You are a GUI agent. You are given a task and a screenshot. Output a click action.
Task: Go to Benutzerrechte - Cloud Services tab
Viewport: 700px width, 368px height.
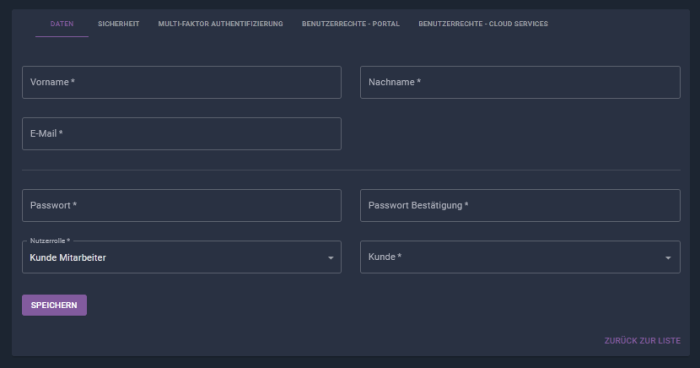click(x=483, y=24)
